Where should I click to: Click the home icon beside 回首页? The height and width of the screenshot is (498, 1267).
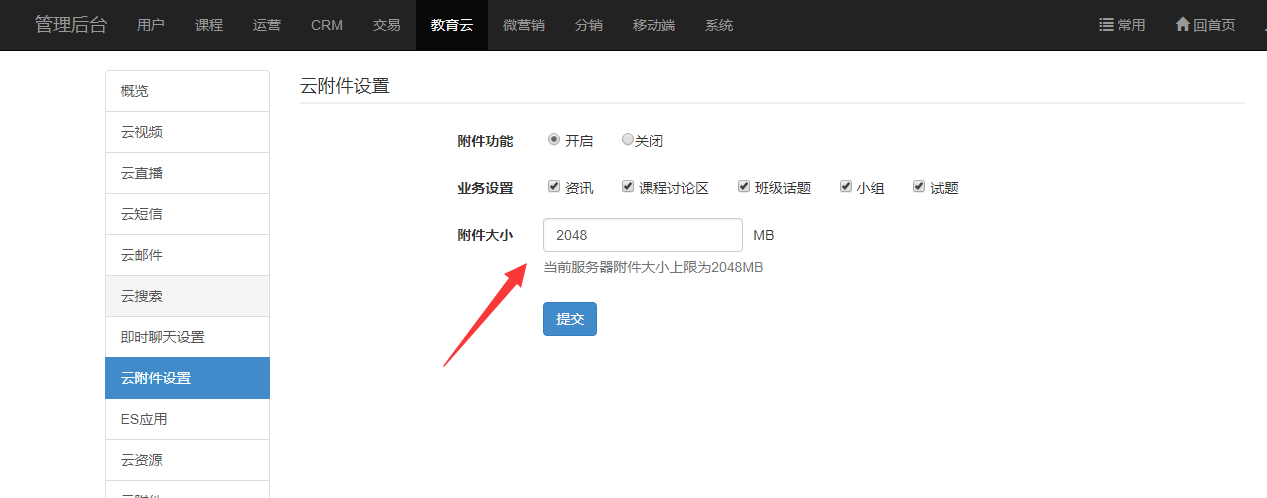tap(1182, 25)
